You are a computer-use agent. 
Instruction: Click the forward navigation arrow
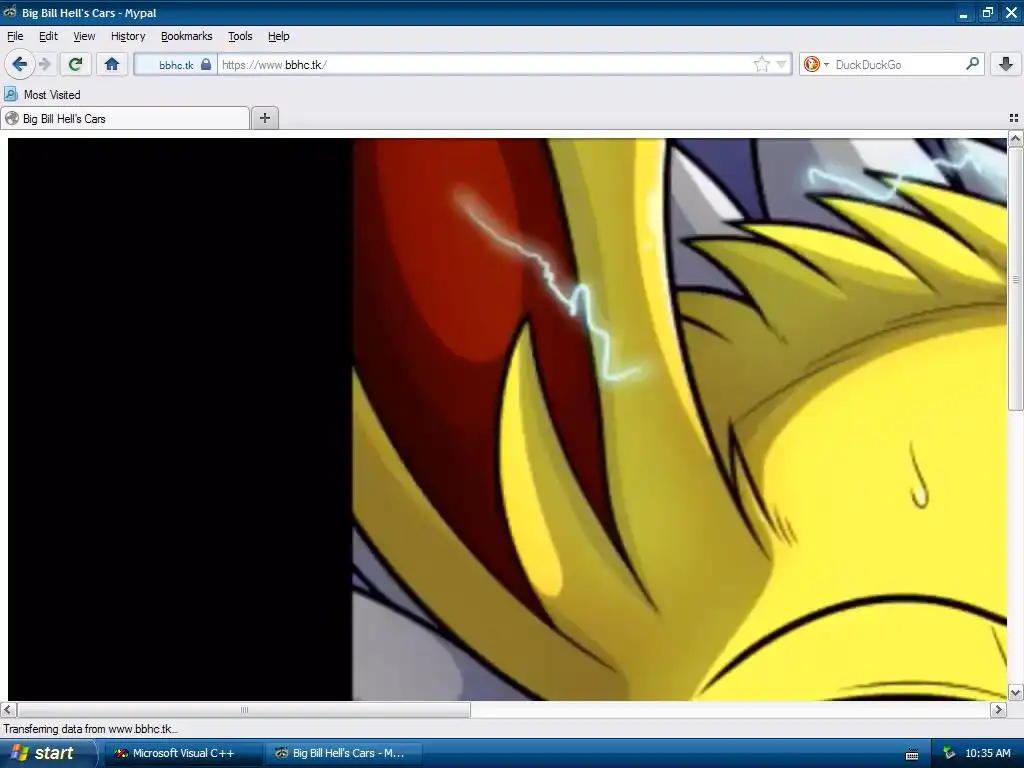(x=45, y=64)
